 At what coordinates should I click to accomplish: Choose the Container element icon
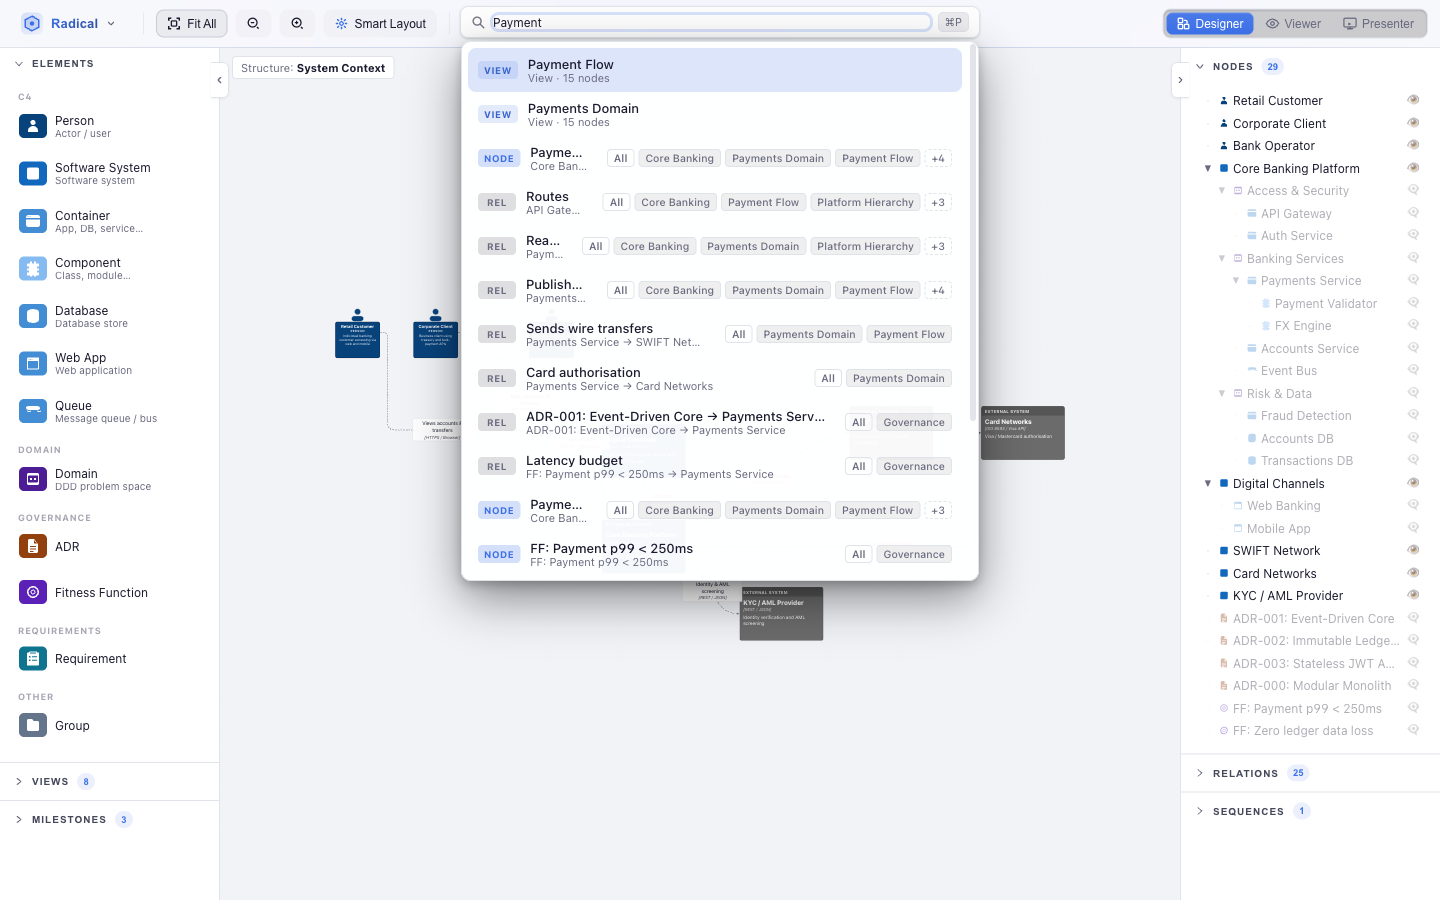[x=33, y=221]
